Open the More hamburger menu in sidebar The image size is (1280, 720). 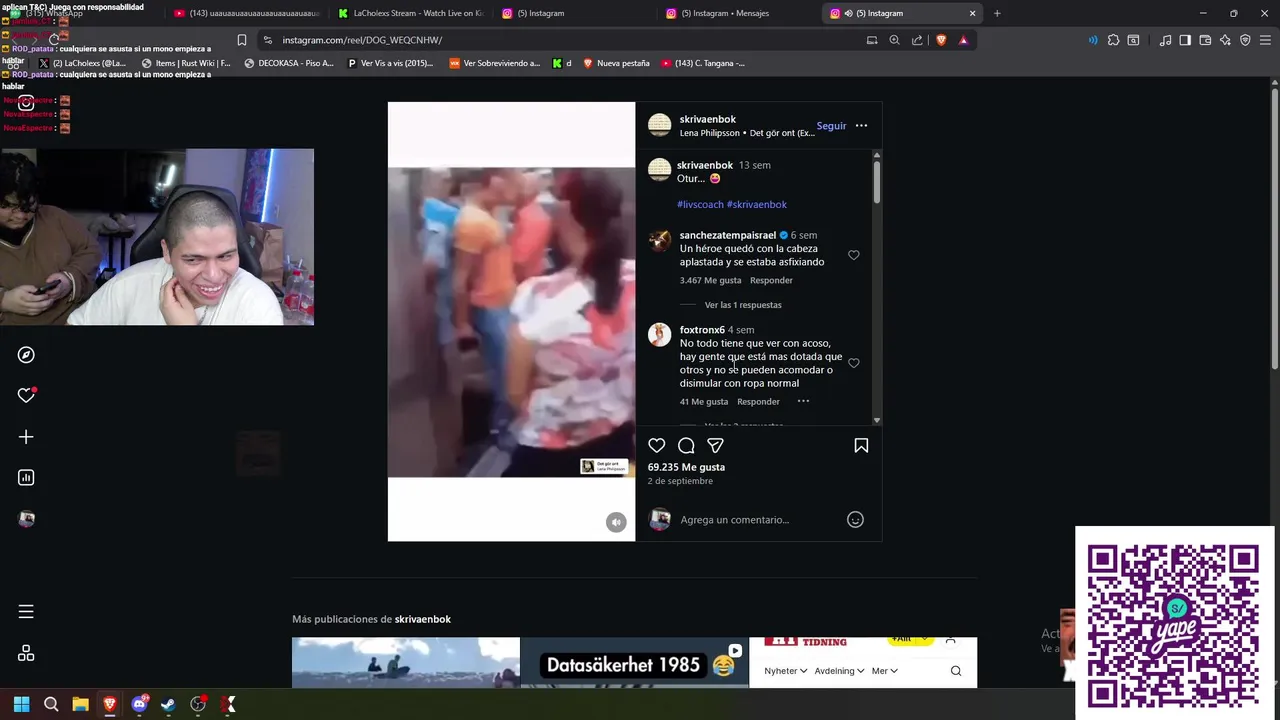(26, 612)
